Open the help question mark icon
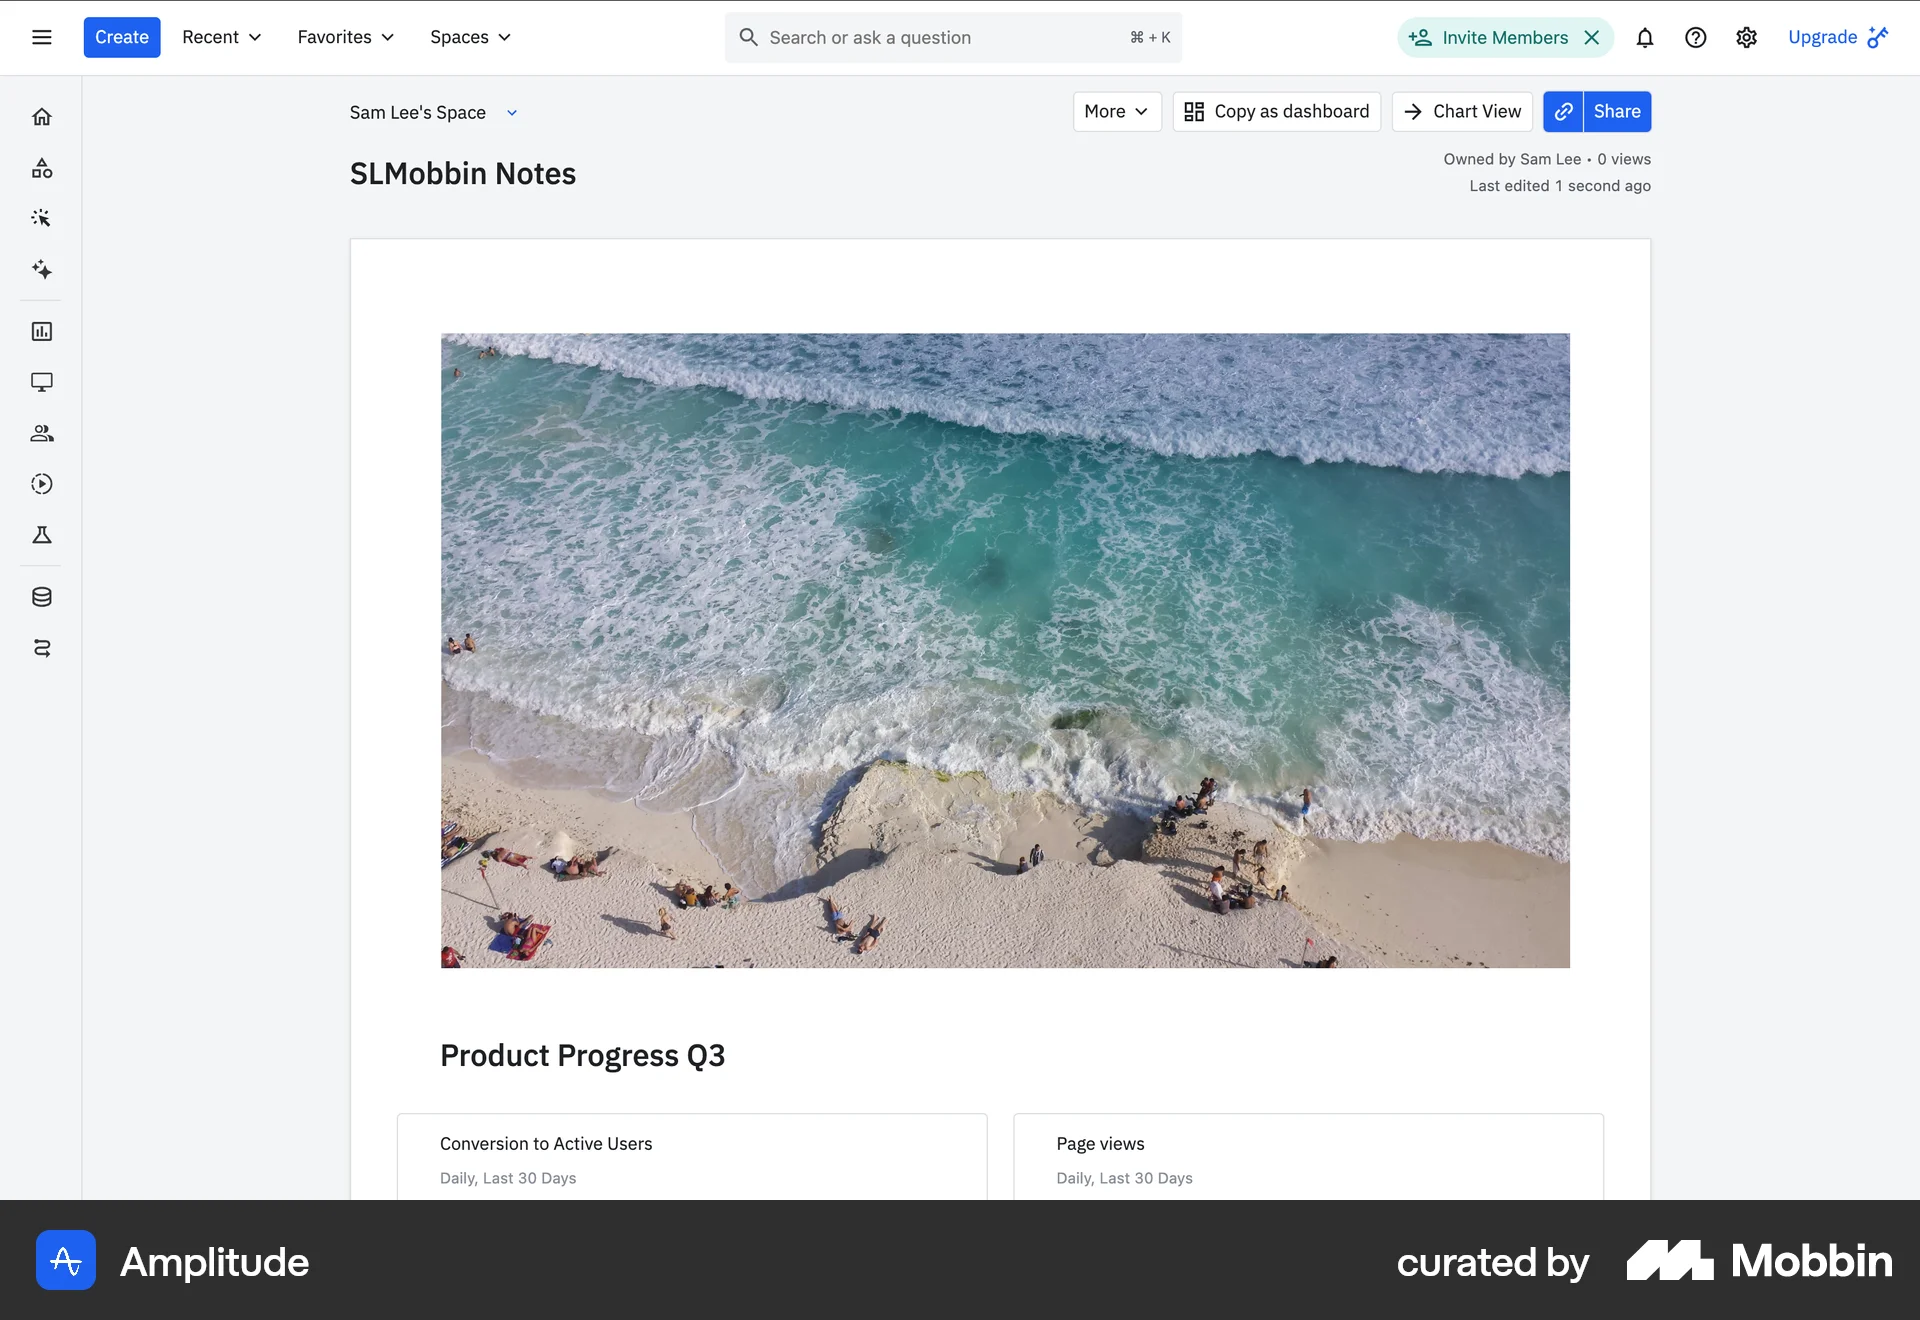 pos(1695,37)
